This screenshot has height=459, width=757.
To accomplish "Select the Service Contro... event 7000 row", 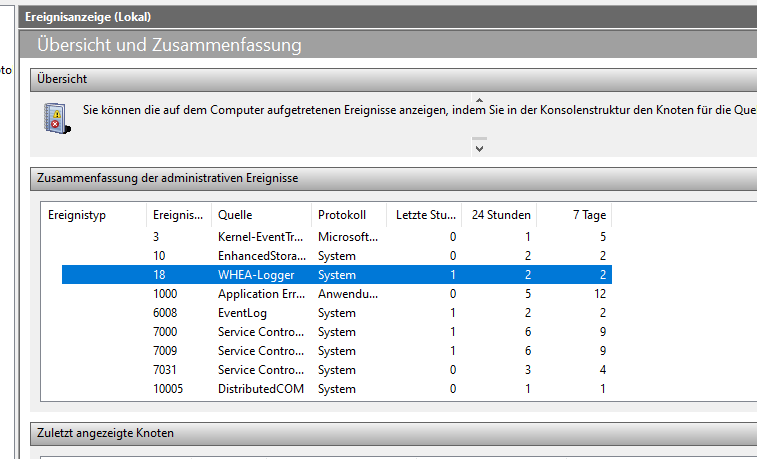I will tap(336, 332).
